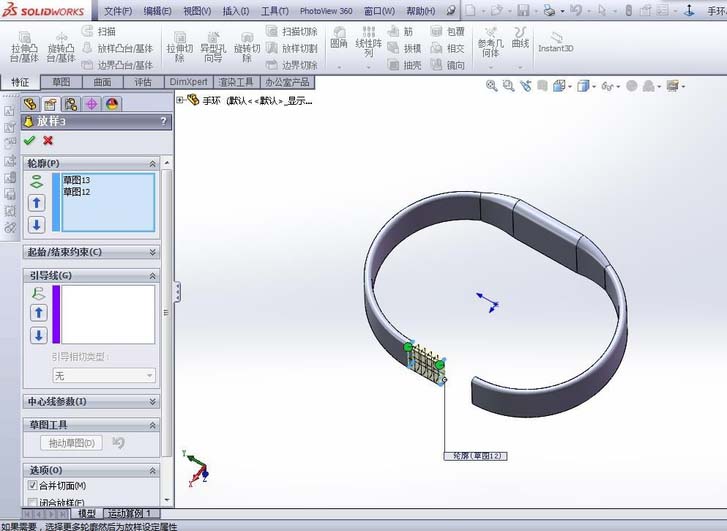Cancel the loft with the red X
727x531 pixels.
pyautogui.click(x=48, y=141)
